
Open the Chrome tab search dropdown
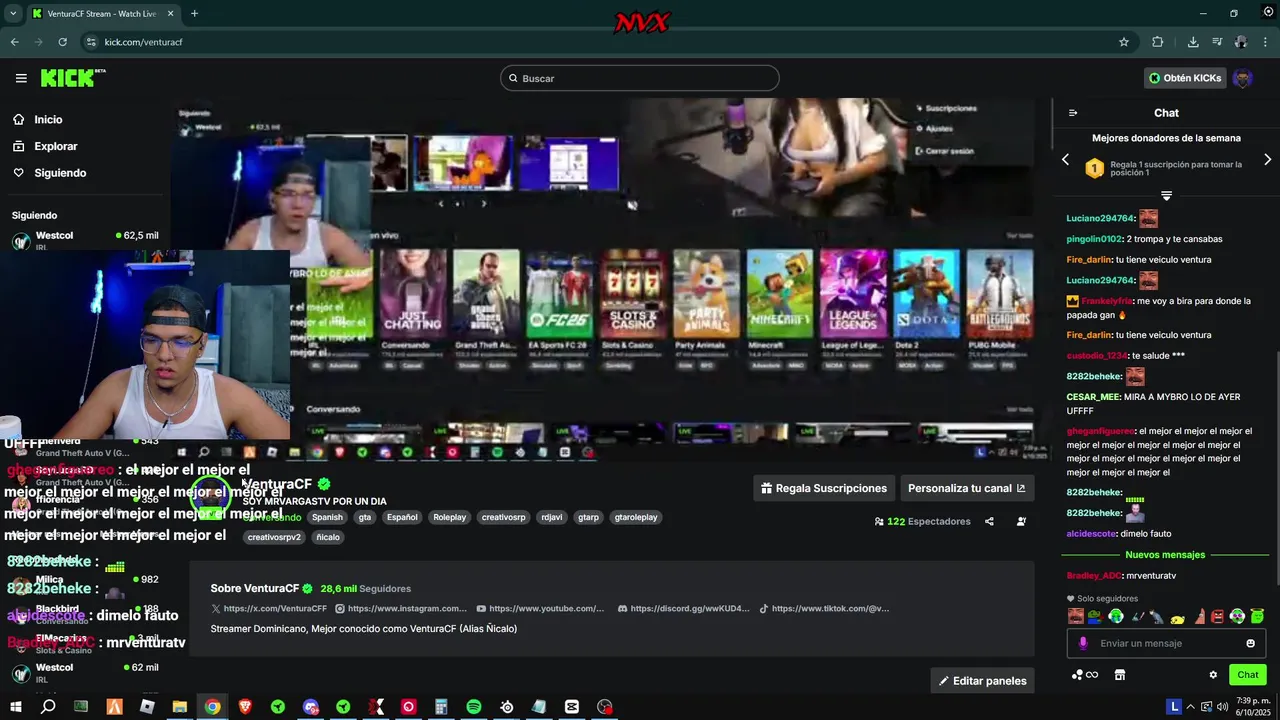[13, 13]
